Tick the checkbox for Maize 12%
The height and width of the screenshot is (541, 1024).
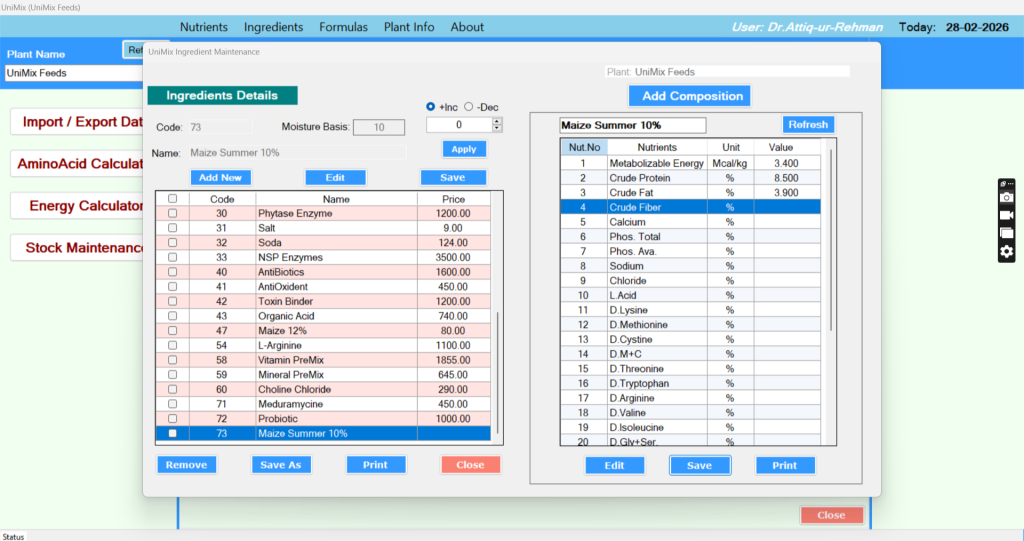(172, 331)
